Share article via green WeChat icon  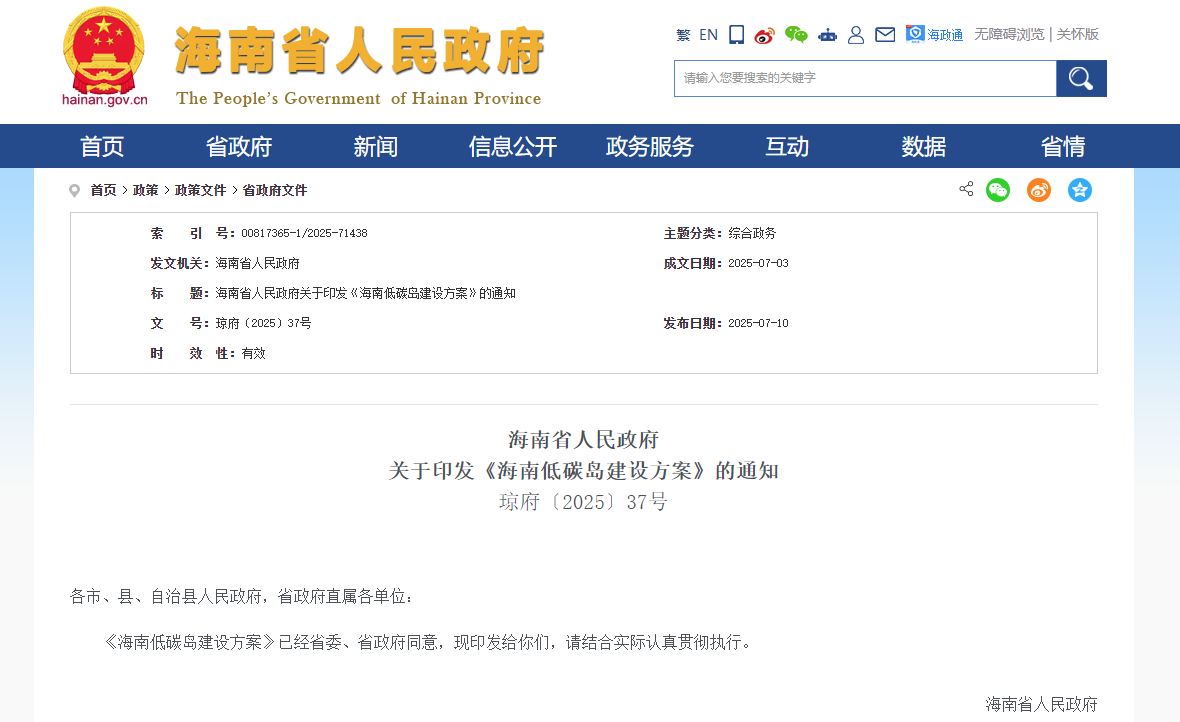[x=998, y=190]
